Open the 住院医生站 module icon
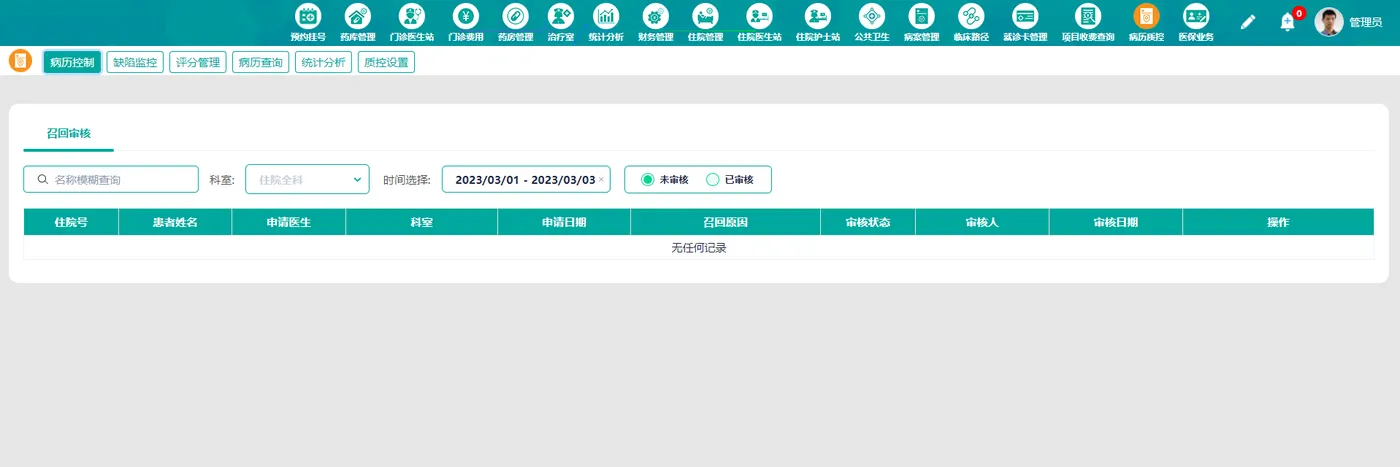The height and width of the screenshot is (467, 1400). coord(759,16)
